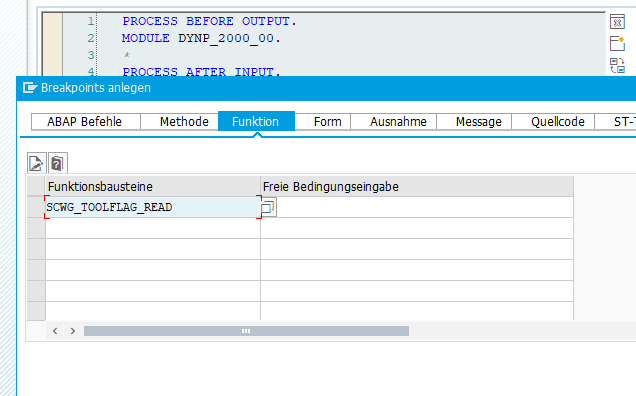The height and width of the screenshot is (396, 636).
Task: Click line number 3 in the editor
Action: 90,55
